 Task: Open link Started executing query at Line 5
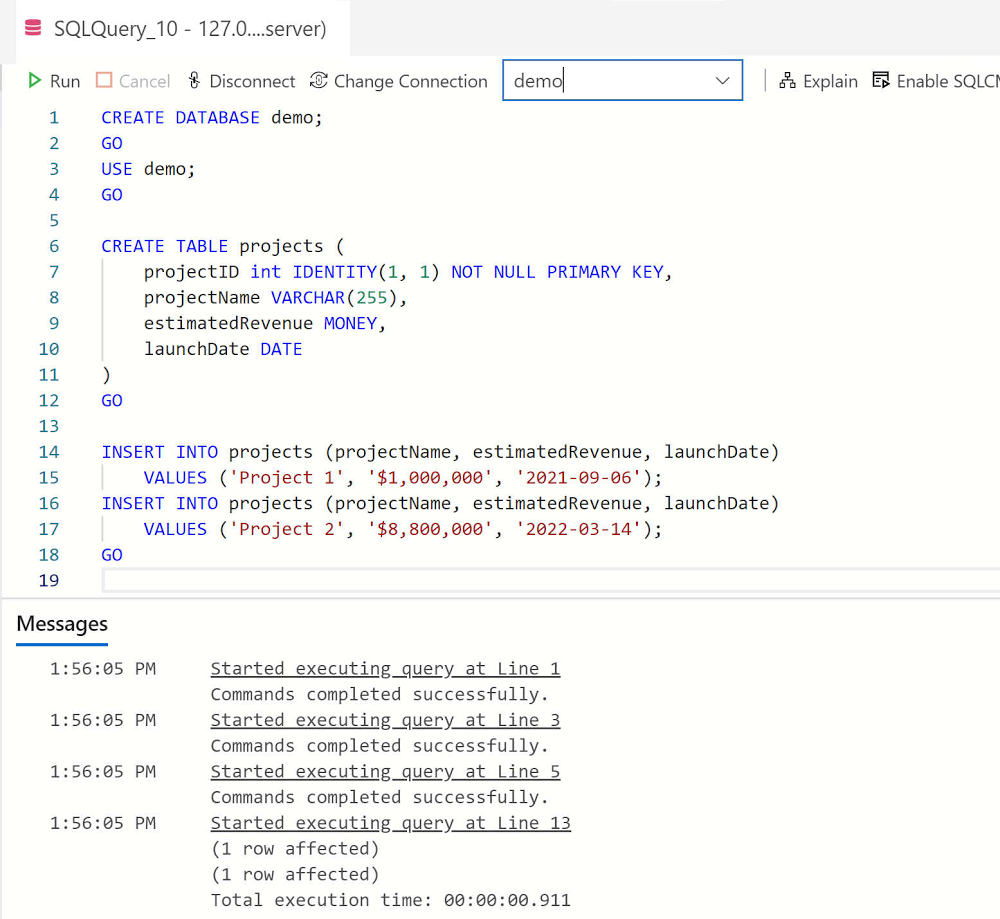coord(385,772)
